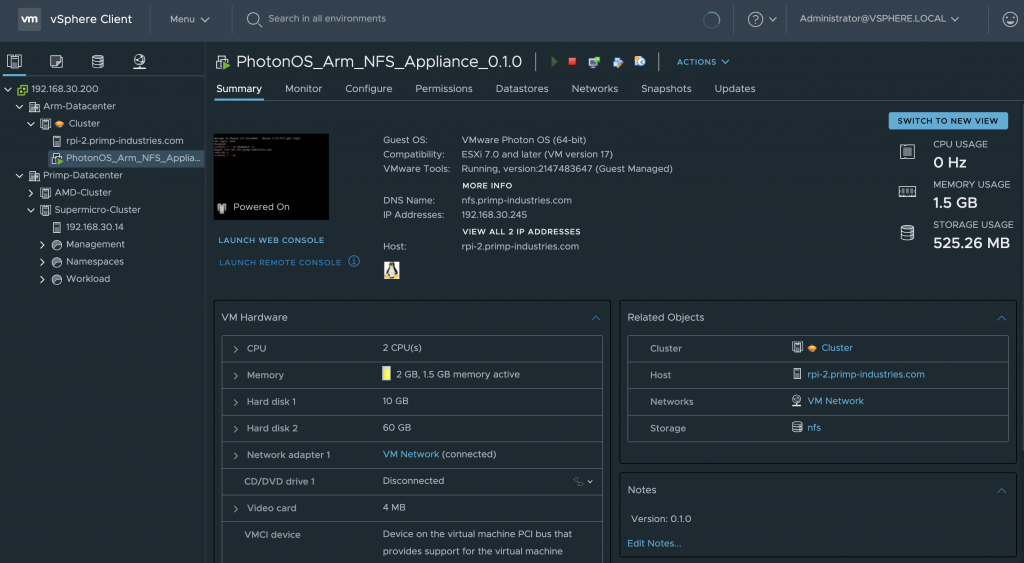Viewport: 1024px width, 563px height.
Task: Open the CD/DVD drive connect dropdown
Action: [584, 481]
